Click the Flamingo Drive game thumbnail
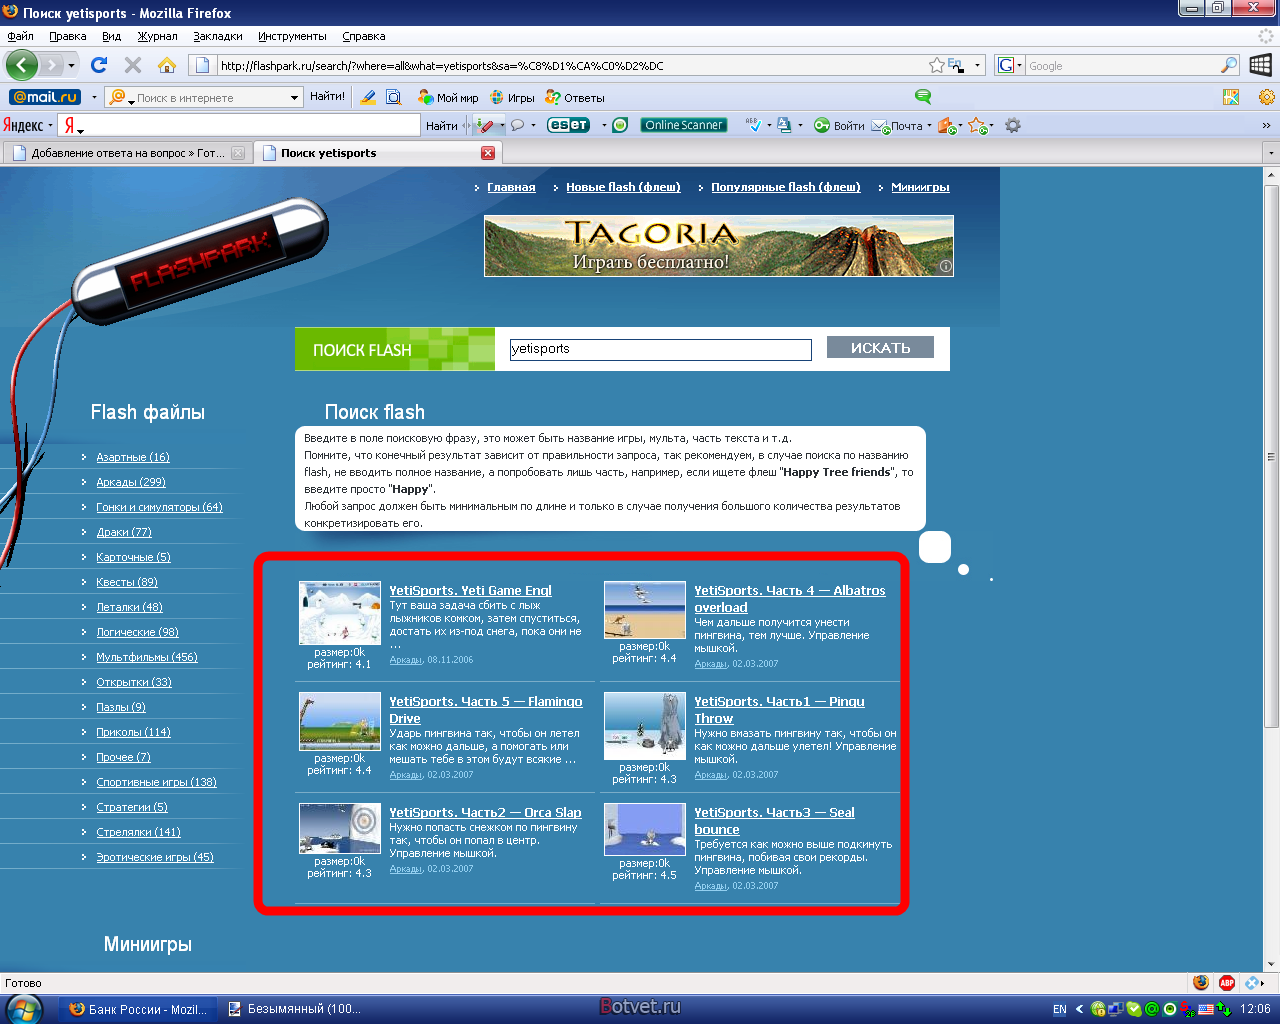 coord(340,722)
